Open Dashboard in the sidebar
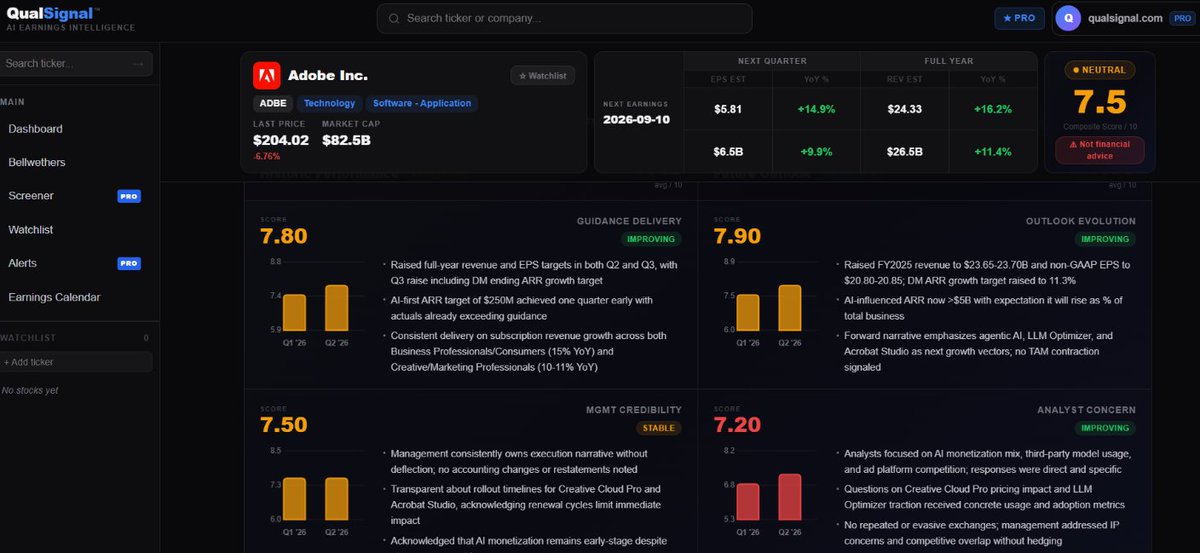Image resolution: width=1200 pixels, height=553 pixels. (35, 129)
